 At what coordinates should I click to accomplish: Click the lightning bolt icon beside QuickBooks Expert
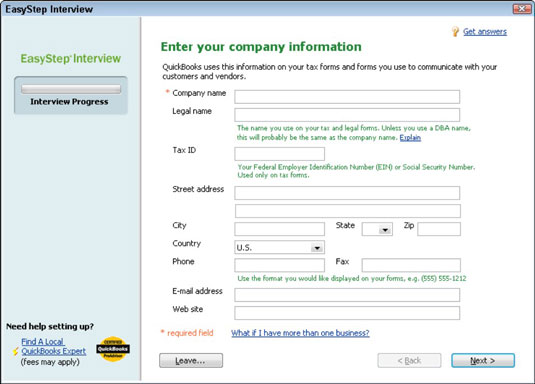click(x=15, y=351)
